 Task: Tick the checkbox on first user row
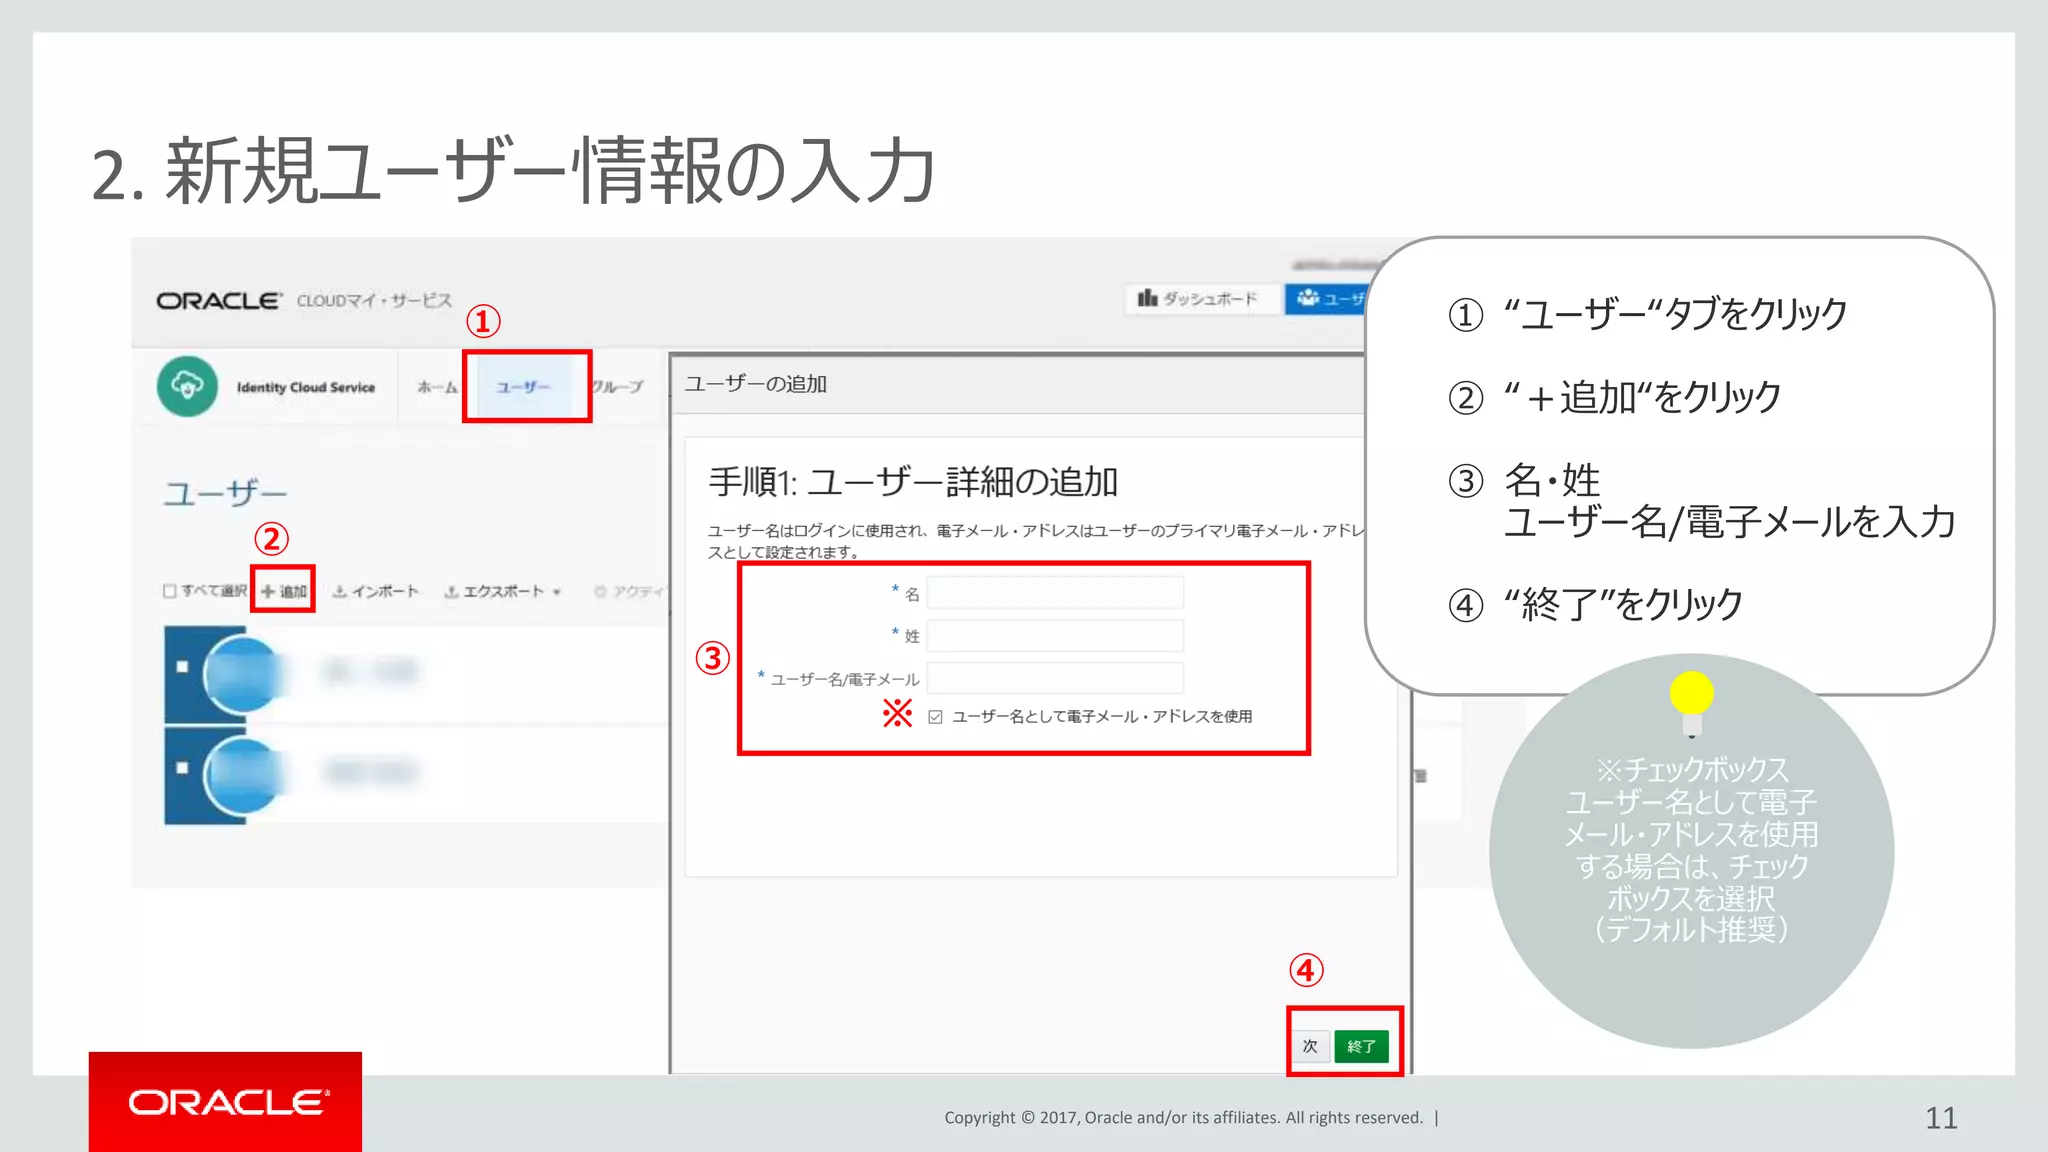click(182, 667)
